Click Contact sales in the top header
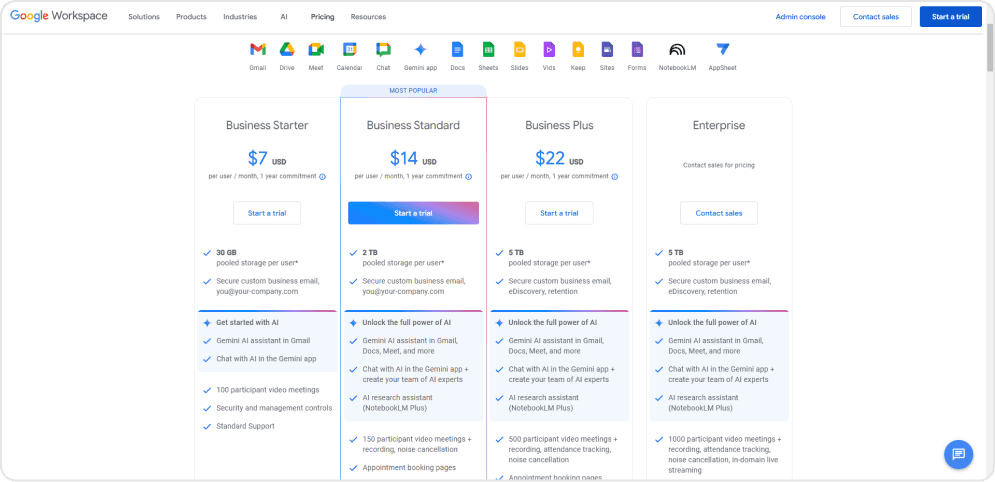Screen dimensions: 995x482 (876, 16)
